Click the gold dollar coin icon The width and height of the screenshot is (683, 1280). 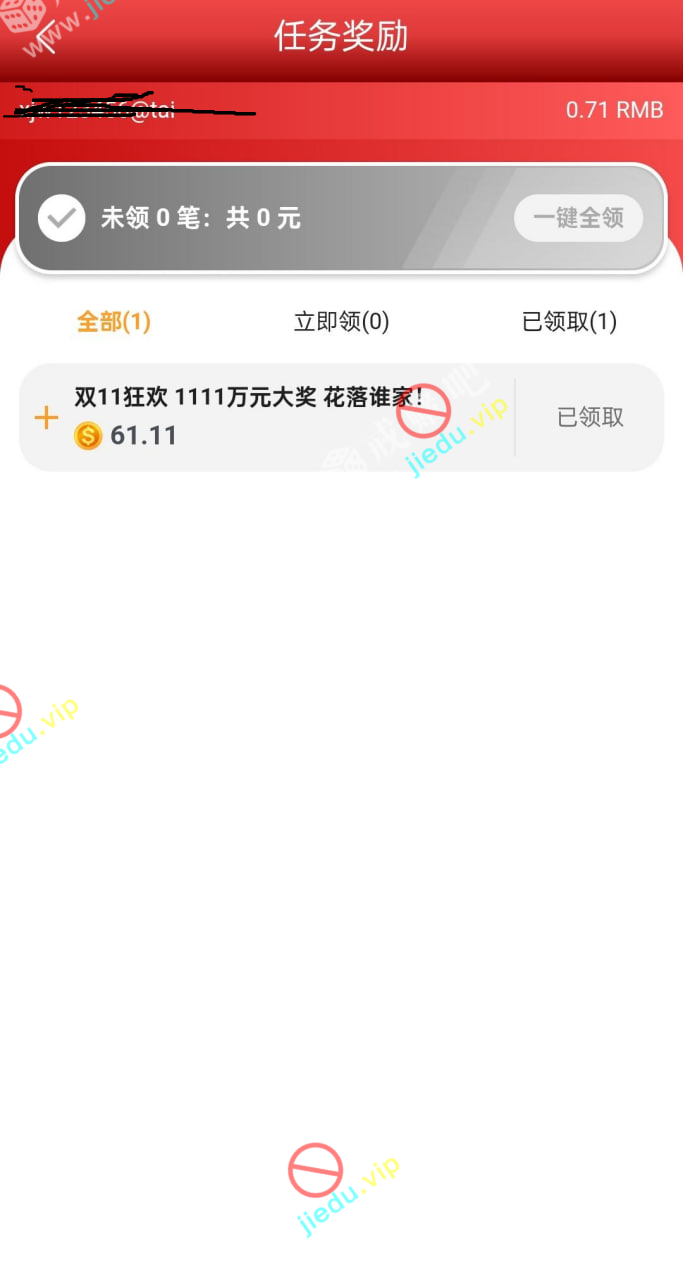pyautogui.click(x=88, y=436)
